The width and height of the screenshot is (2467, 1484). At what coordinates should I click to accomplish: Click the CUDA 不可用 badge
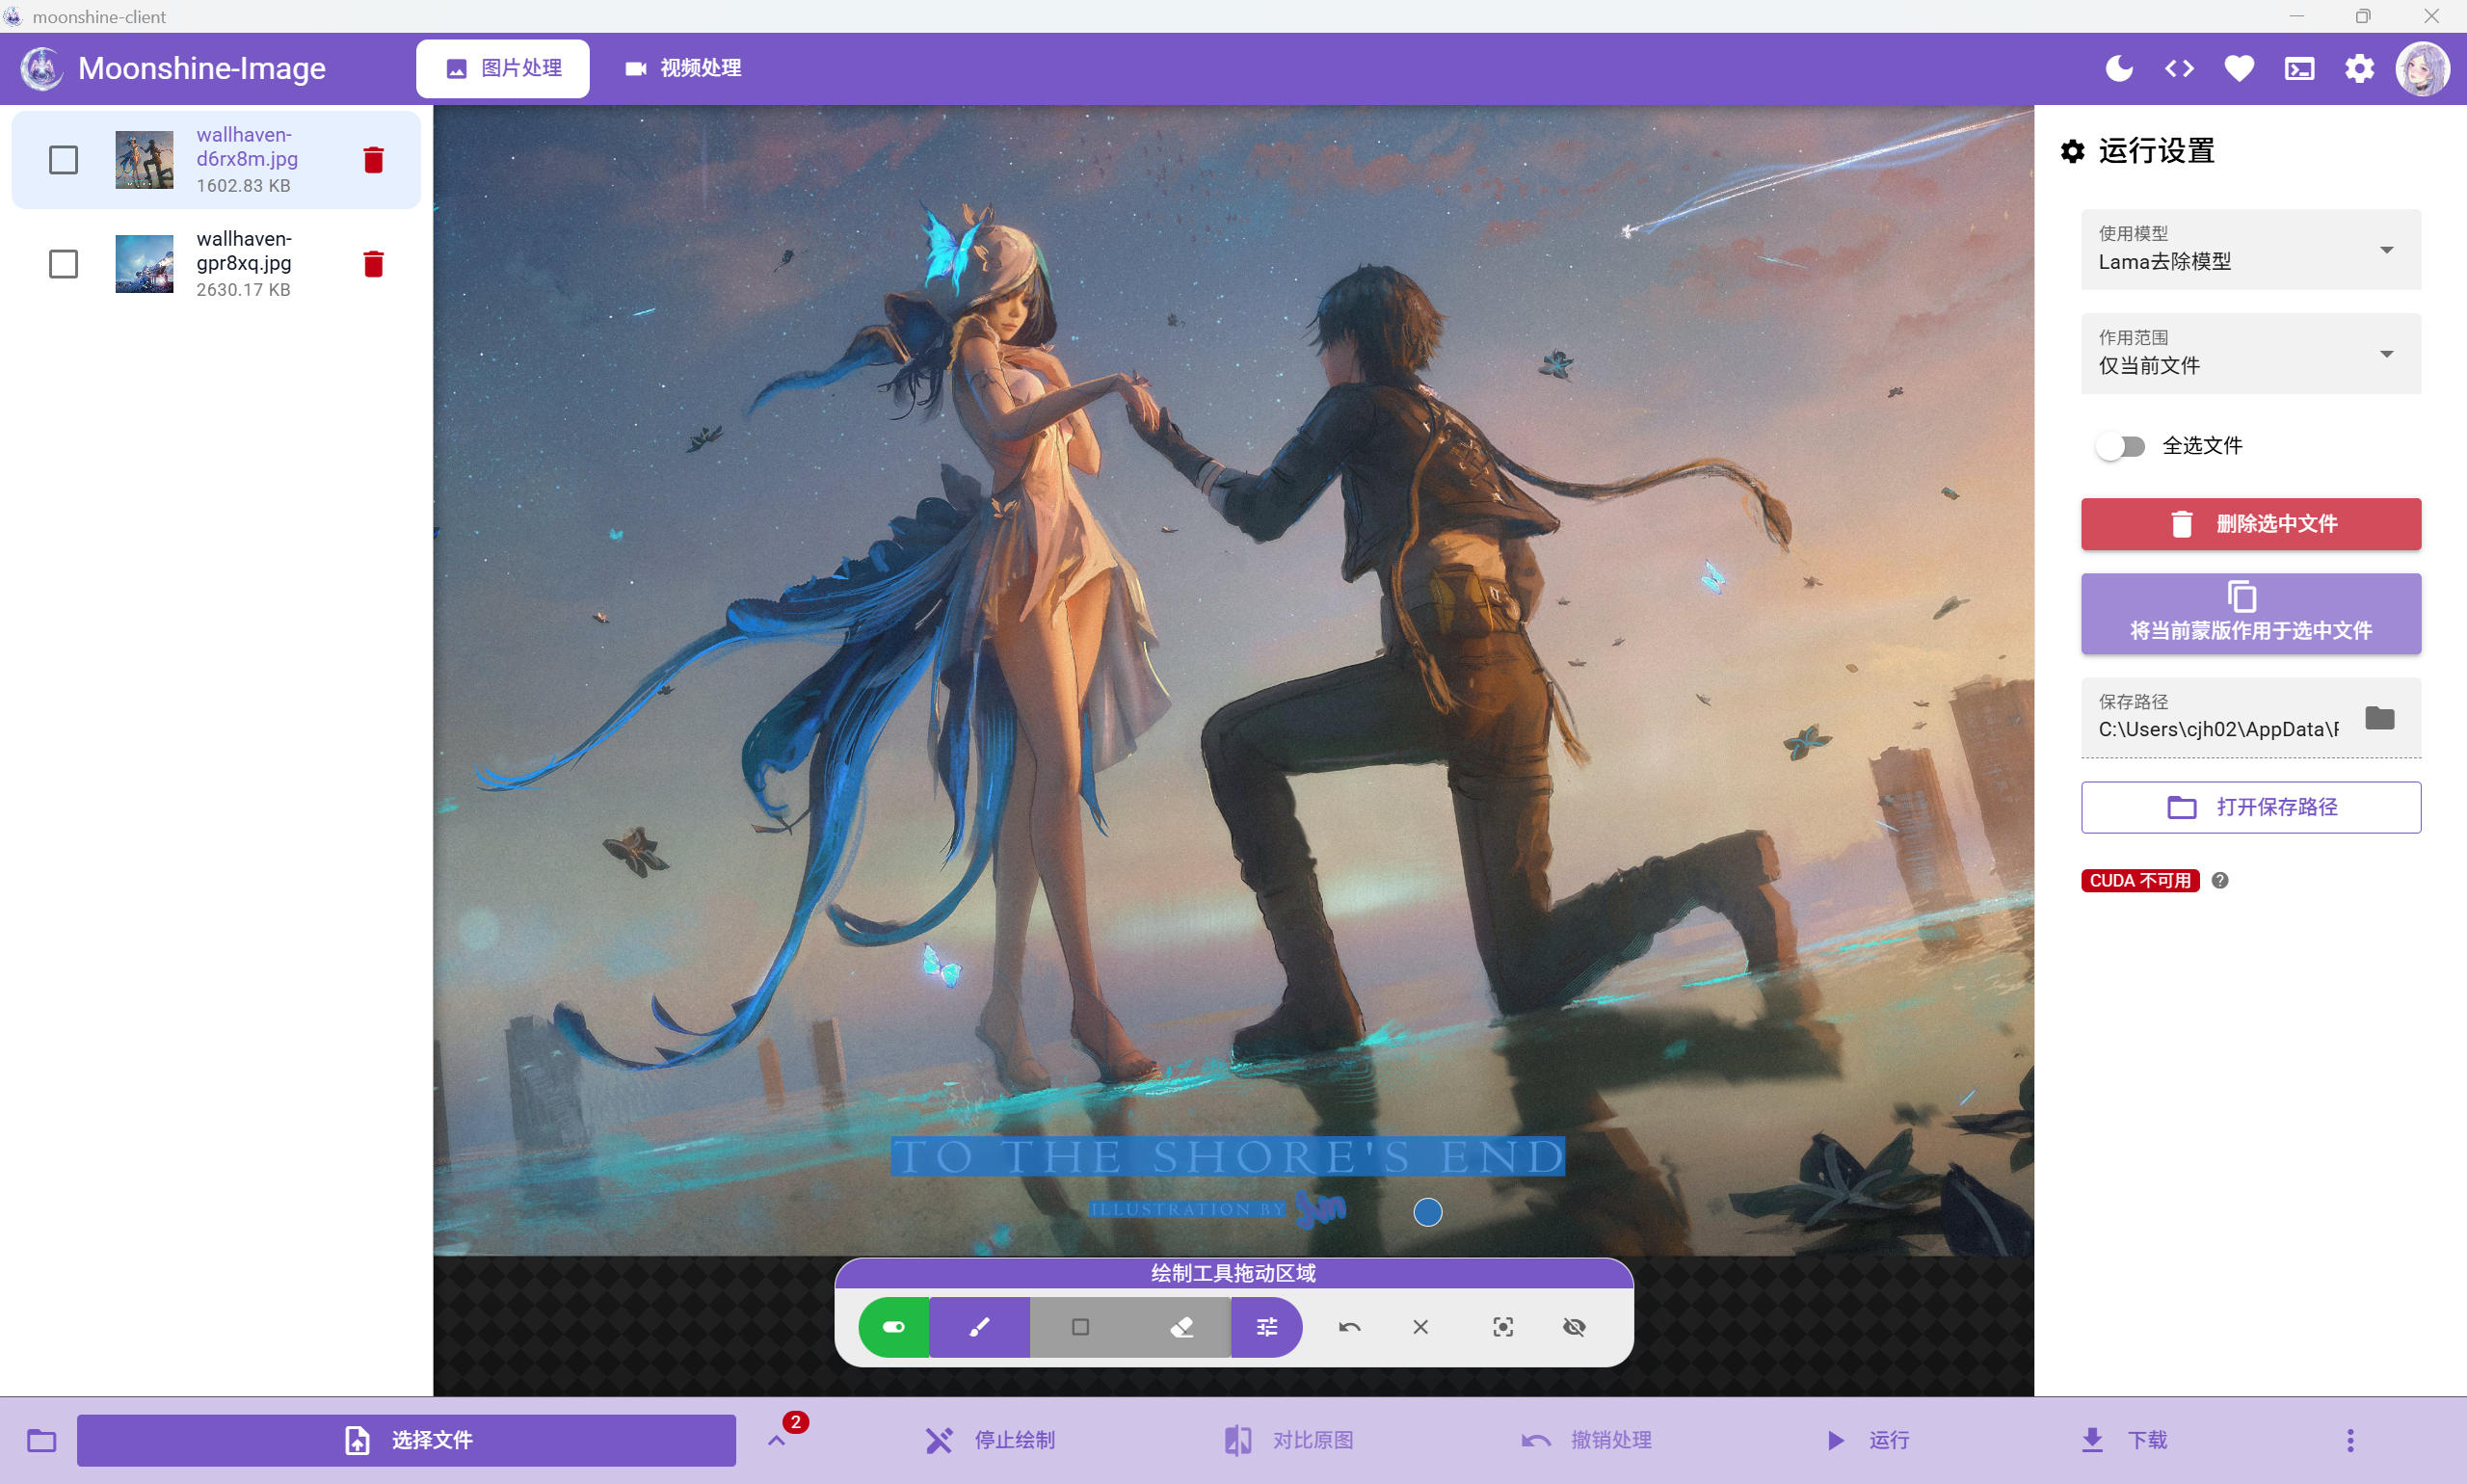[2140, 880]
